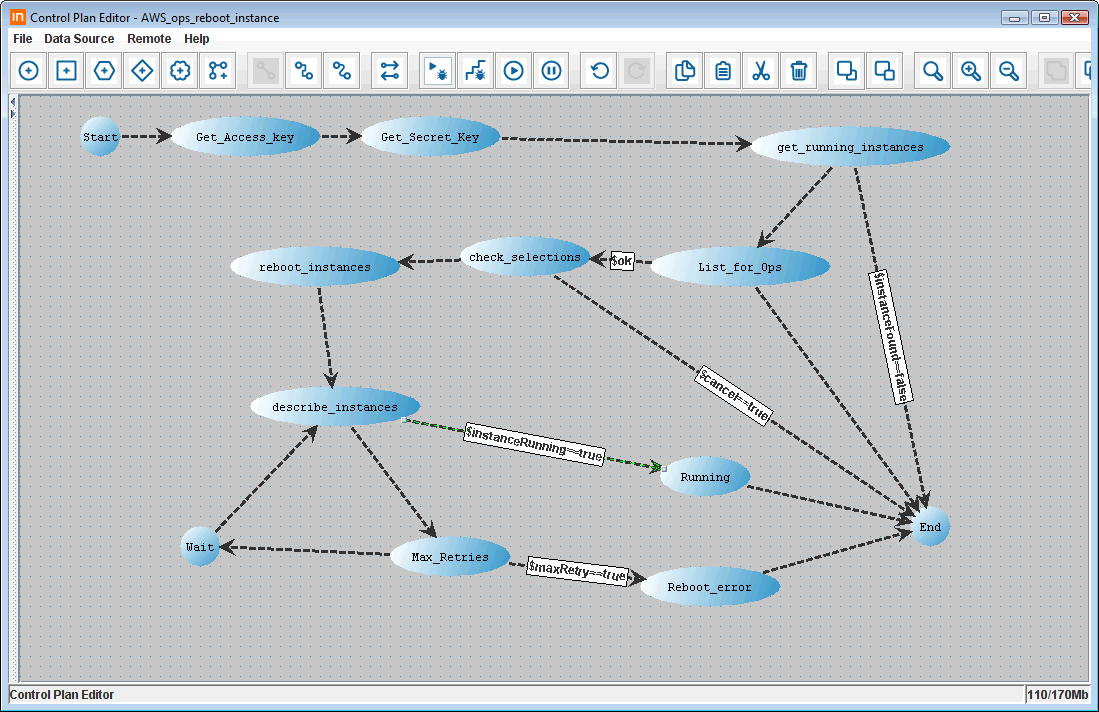1099x712 pixels.
Task: Click the add branch nodes toolbar icon
Action: (x=218, y=71)
